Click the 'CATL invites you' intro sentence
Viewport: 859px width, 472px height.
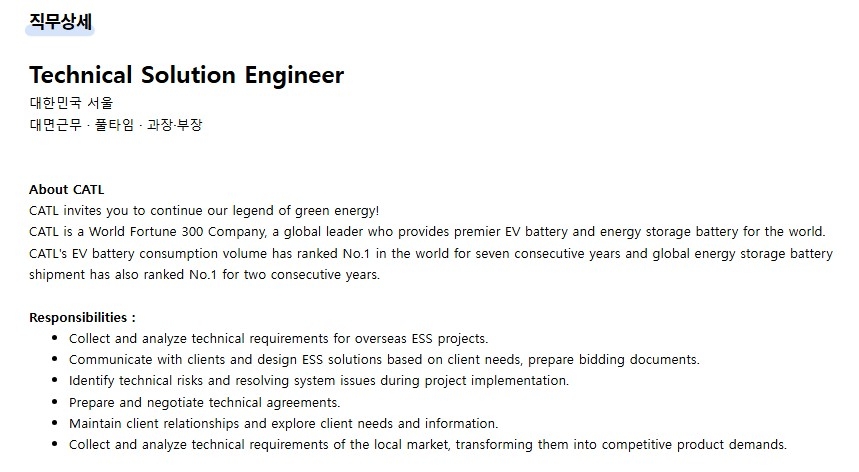[204, 210]
